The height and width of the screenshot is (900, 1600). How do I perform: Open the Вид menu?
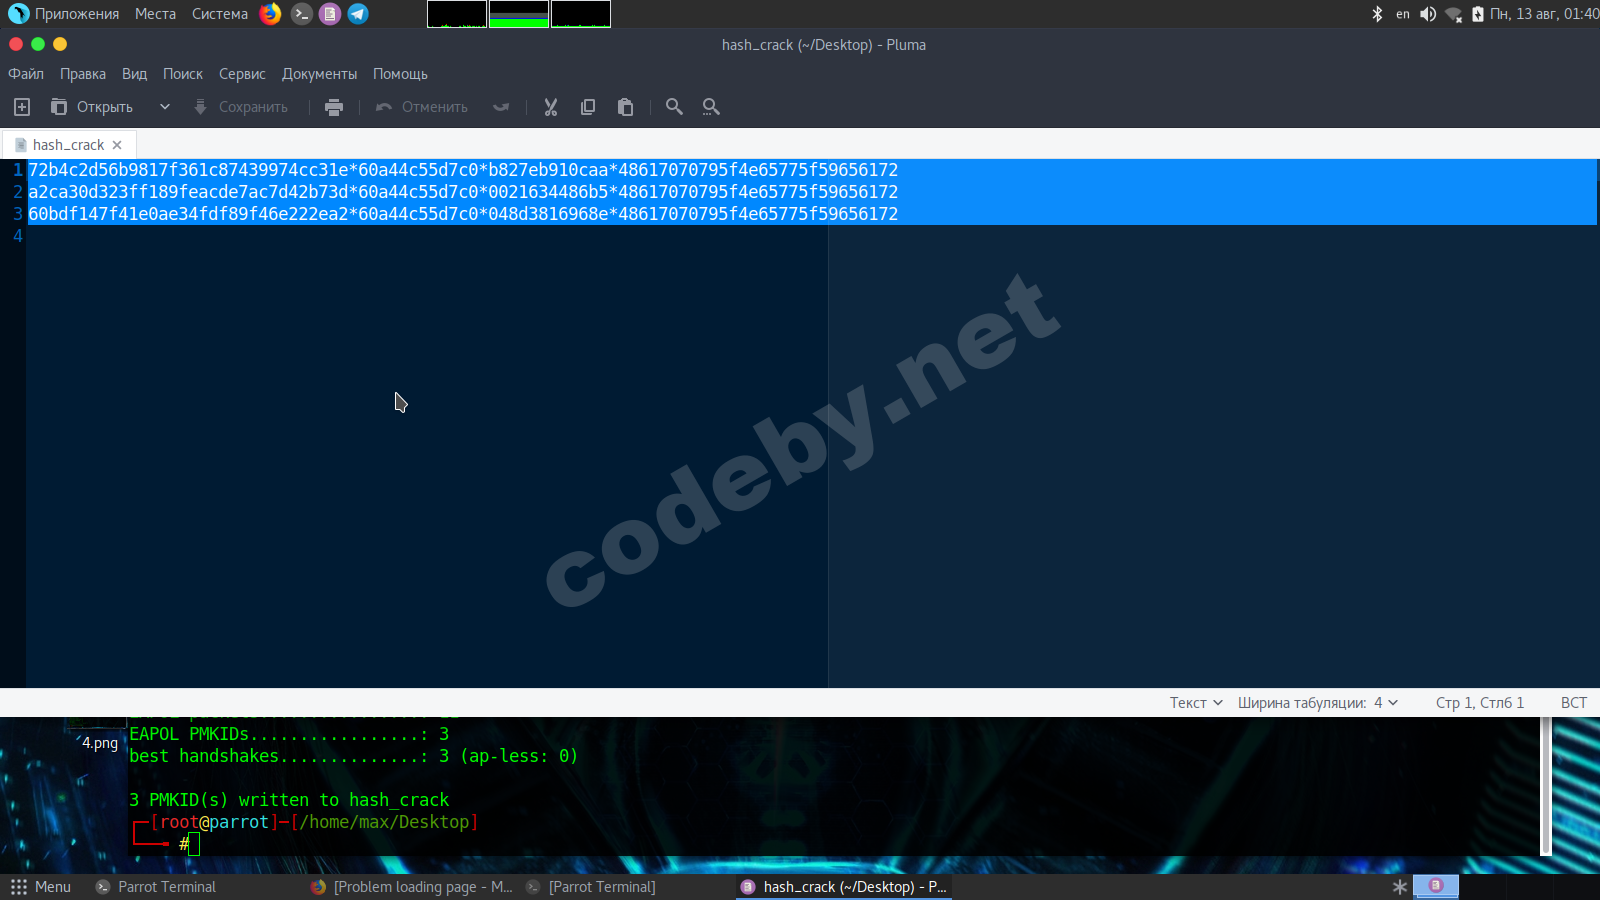tap(134, 74)
